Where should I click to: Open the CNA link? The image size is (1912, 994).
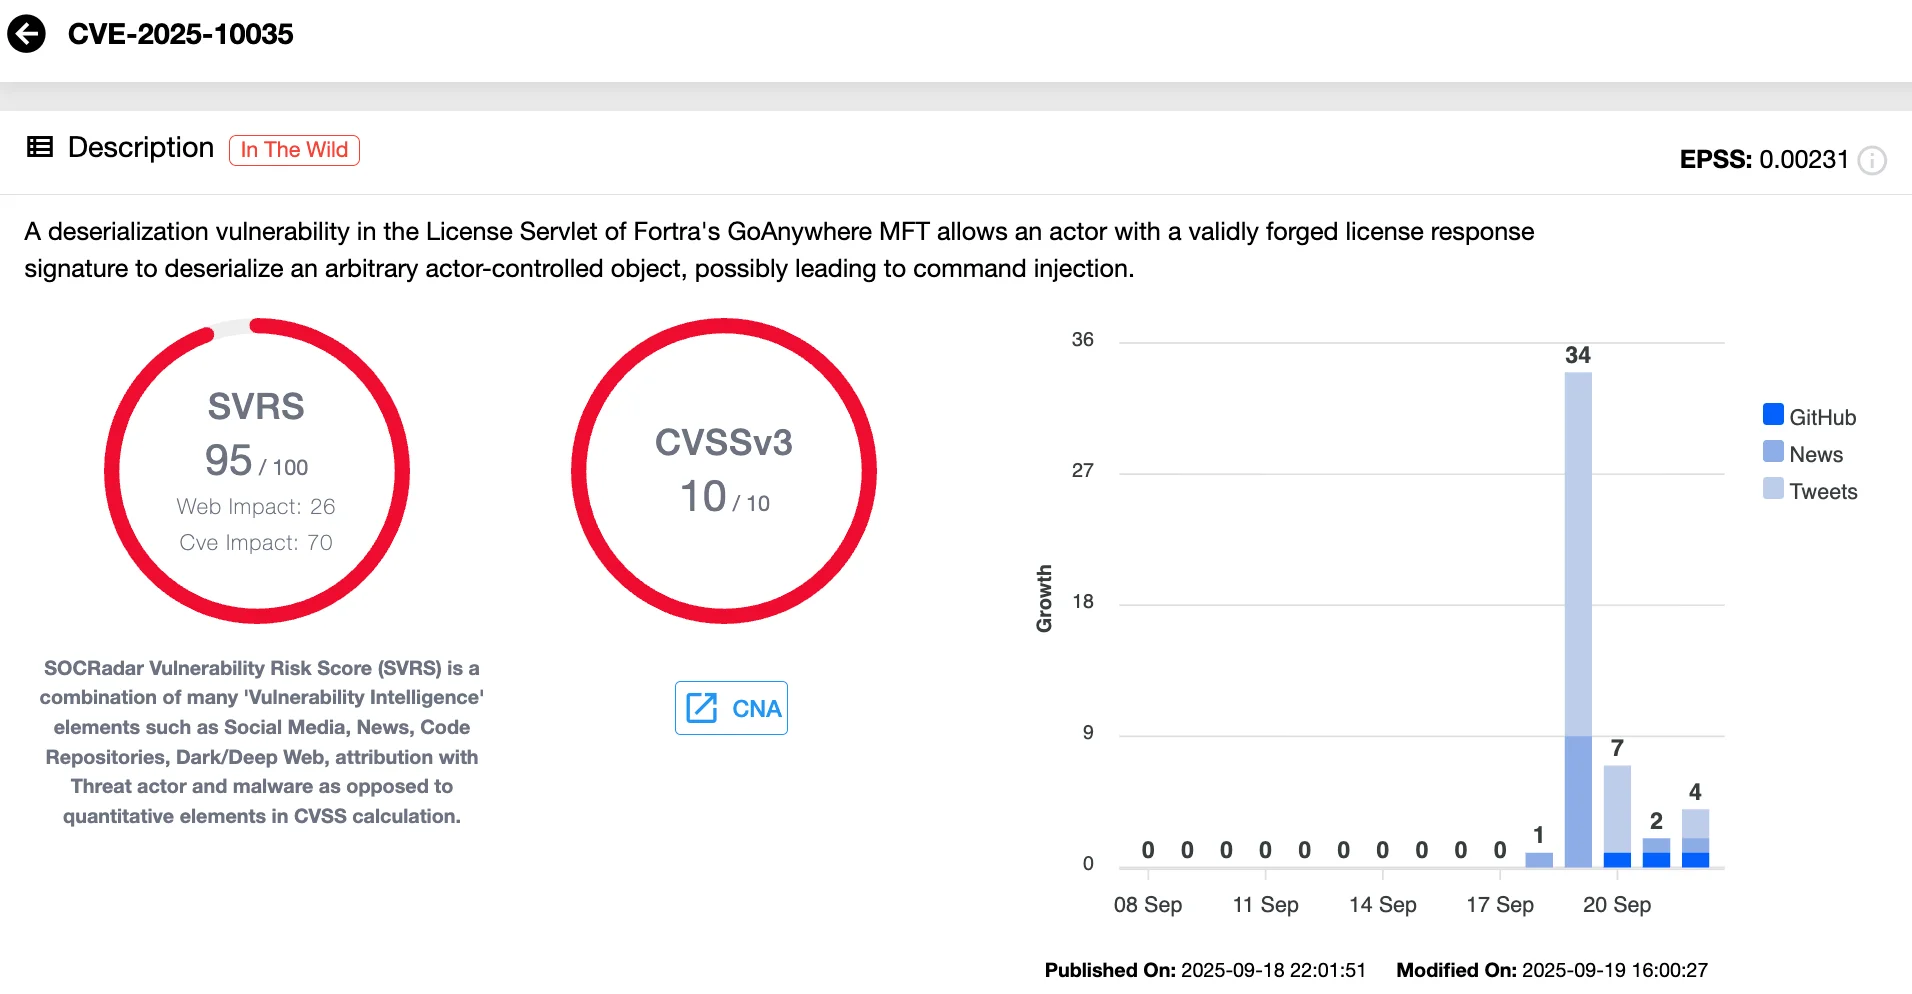pyautogui.click(x=731, y=708)
